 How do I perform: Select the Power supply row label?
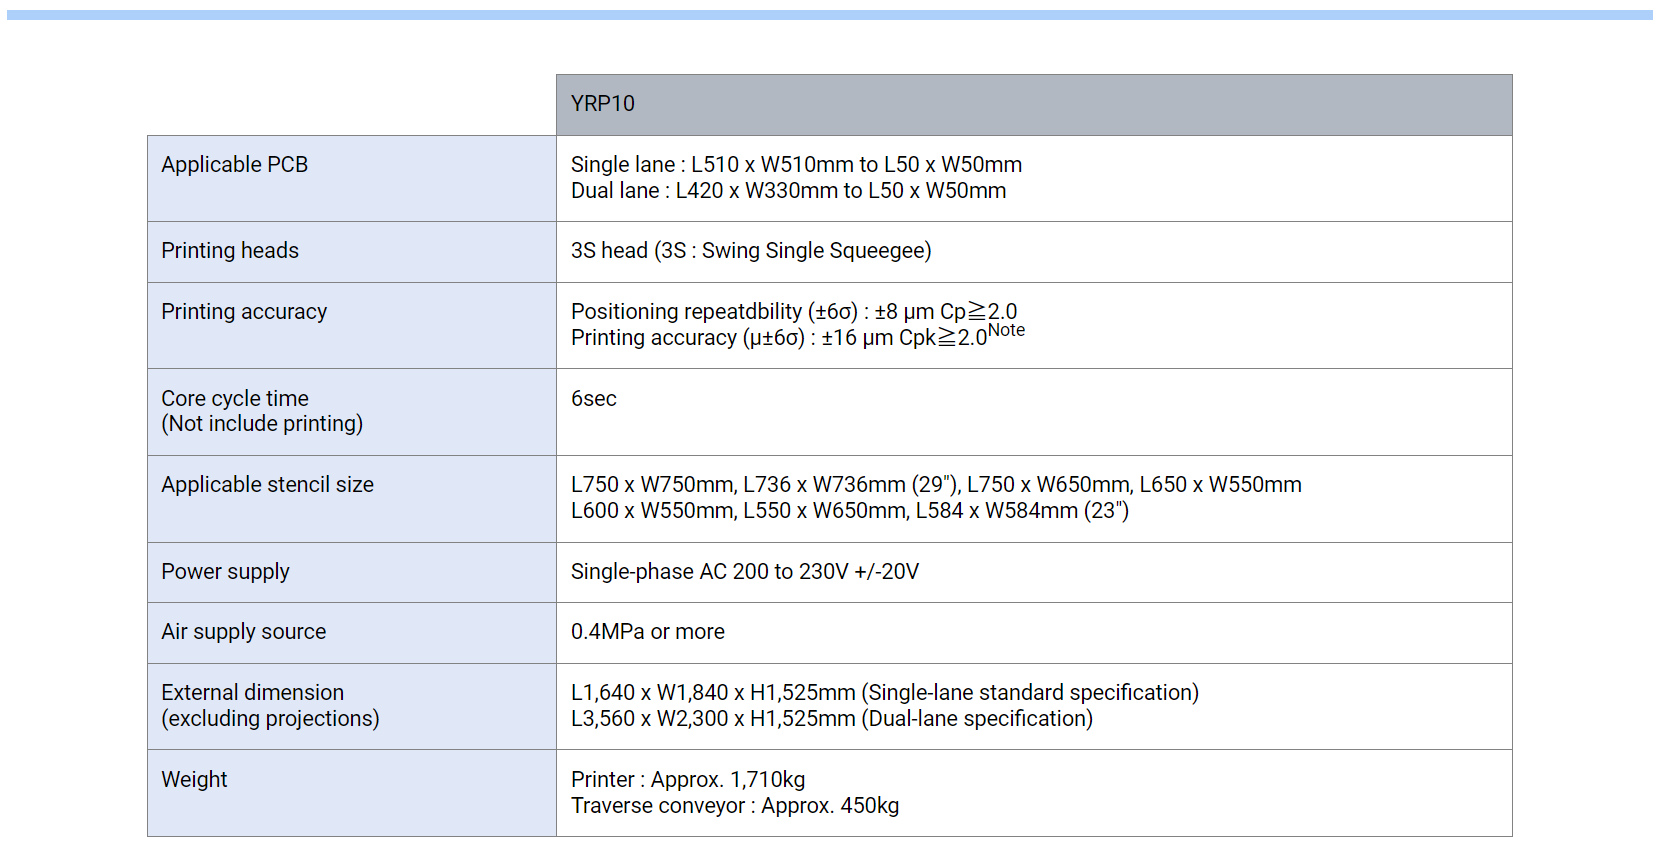(x=225, y=572)
